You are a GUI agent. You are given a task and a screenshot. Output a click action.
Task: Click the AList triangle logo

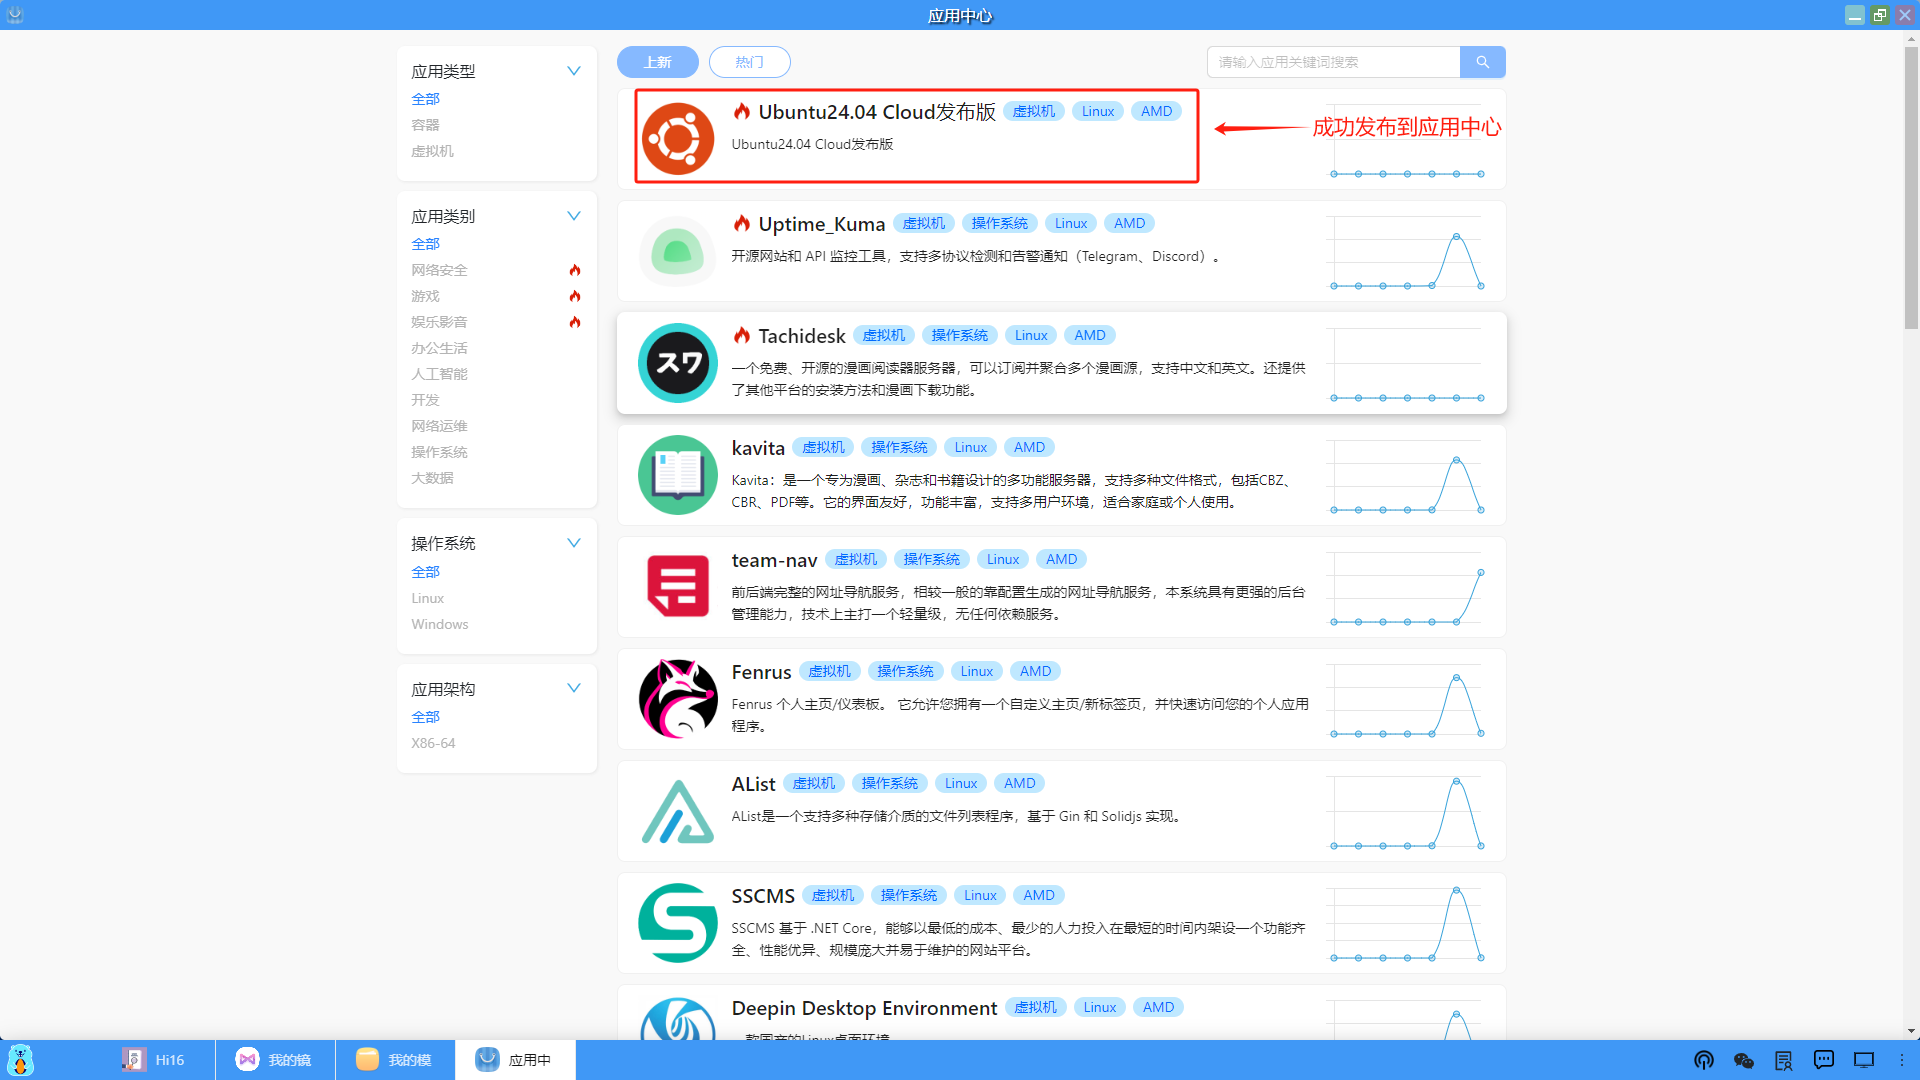[x=677, y=811]
